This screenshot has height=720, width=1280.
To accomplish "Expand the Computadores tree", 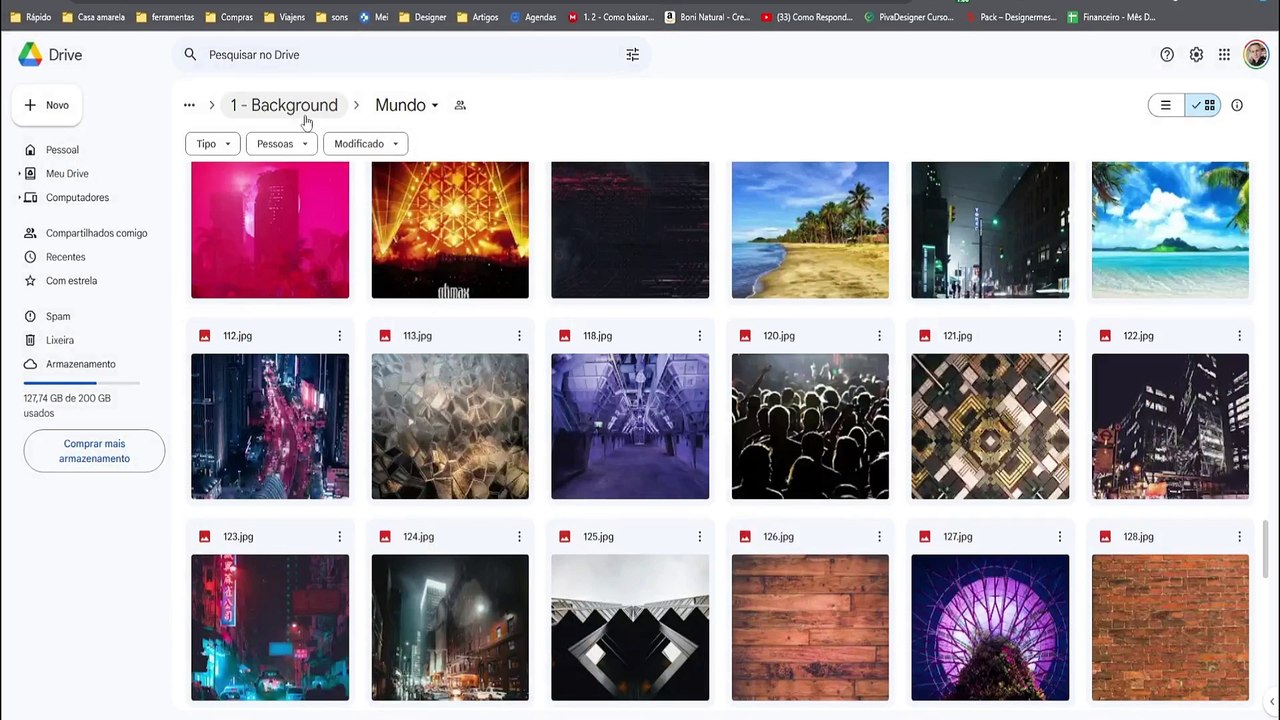I will point(19,198).
